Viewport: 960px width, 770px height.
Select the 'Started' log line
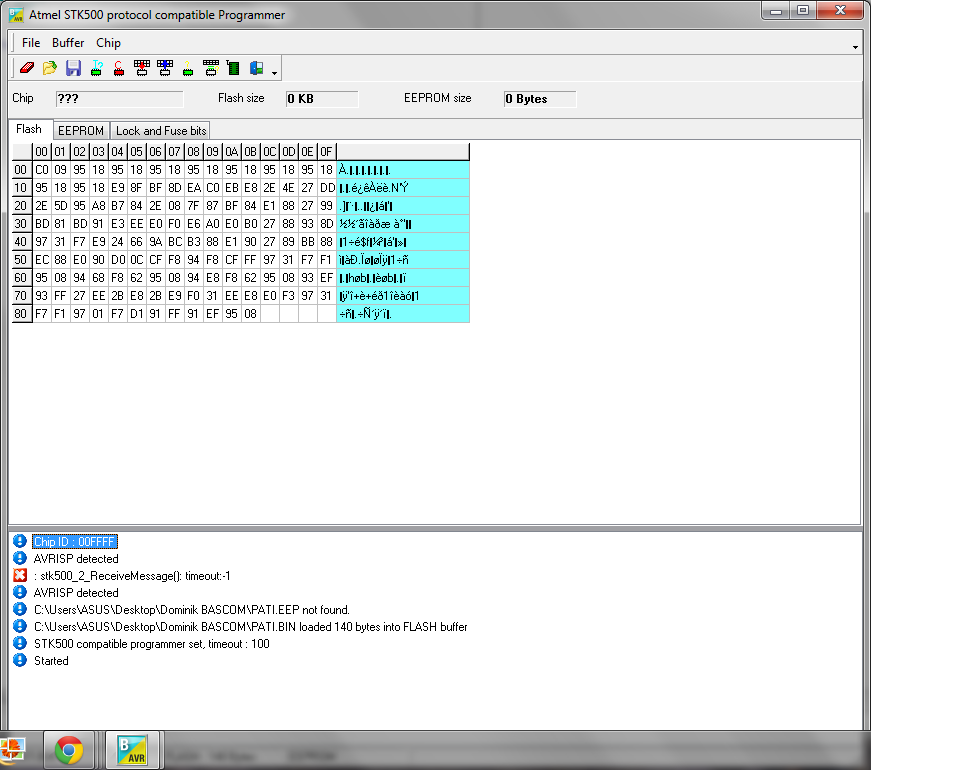click(x=51, y=661)
